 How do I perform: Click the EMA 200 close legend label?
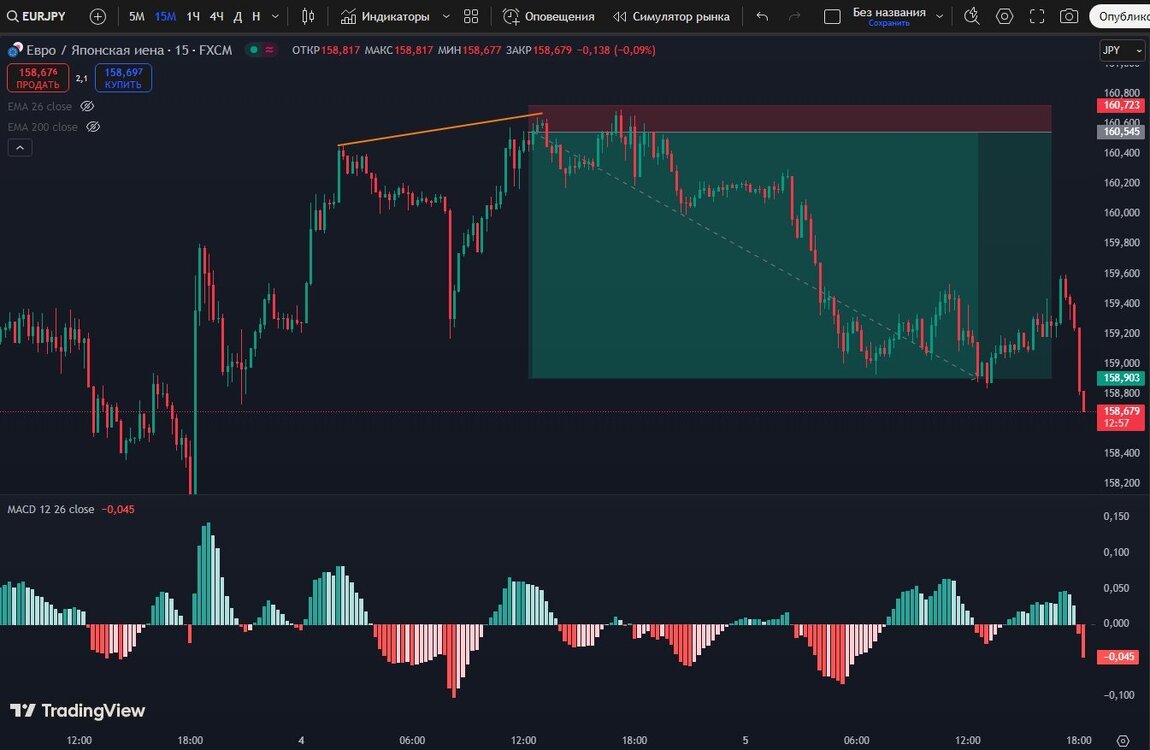(x=43, y=127)
